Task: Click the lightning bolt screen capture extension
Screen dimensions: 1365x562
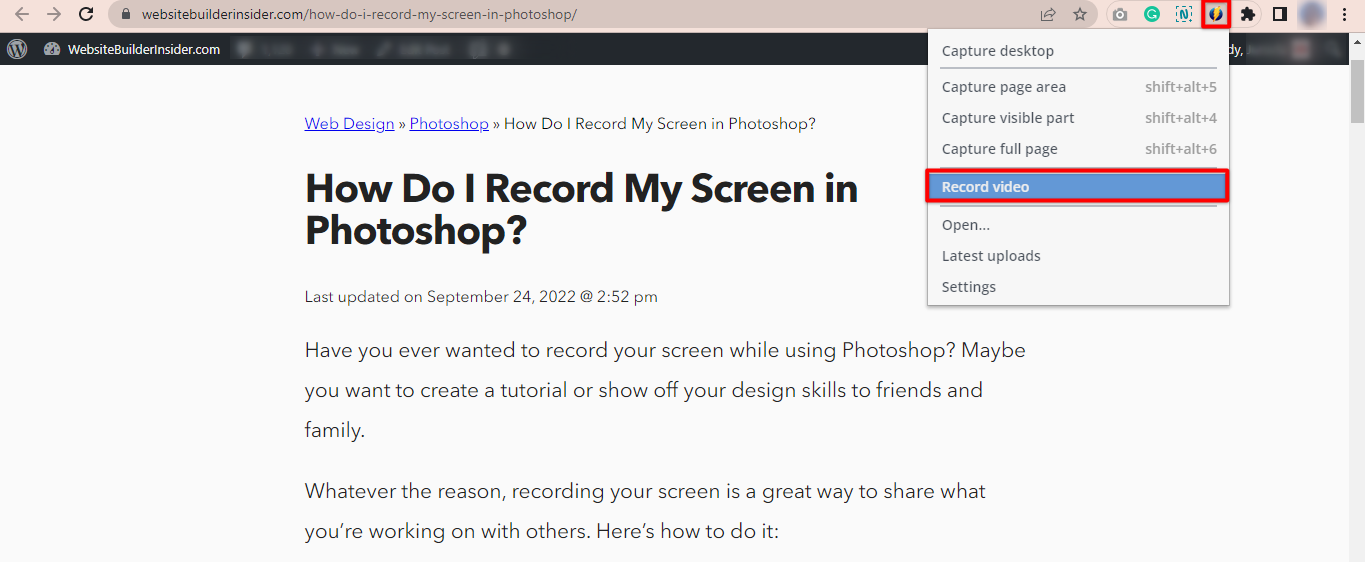Action: [x=1215, y=15]
